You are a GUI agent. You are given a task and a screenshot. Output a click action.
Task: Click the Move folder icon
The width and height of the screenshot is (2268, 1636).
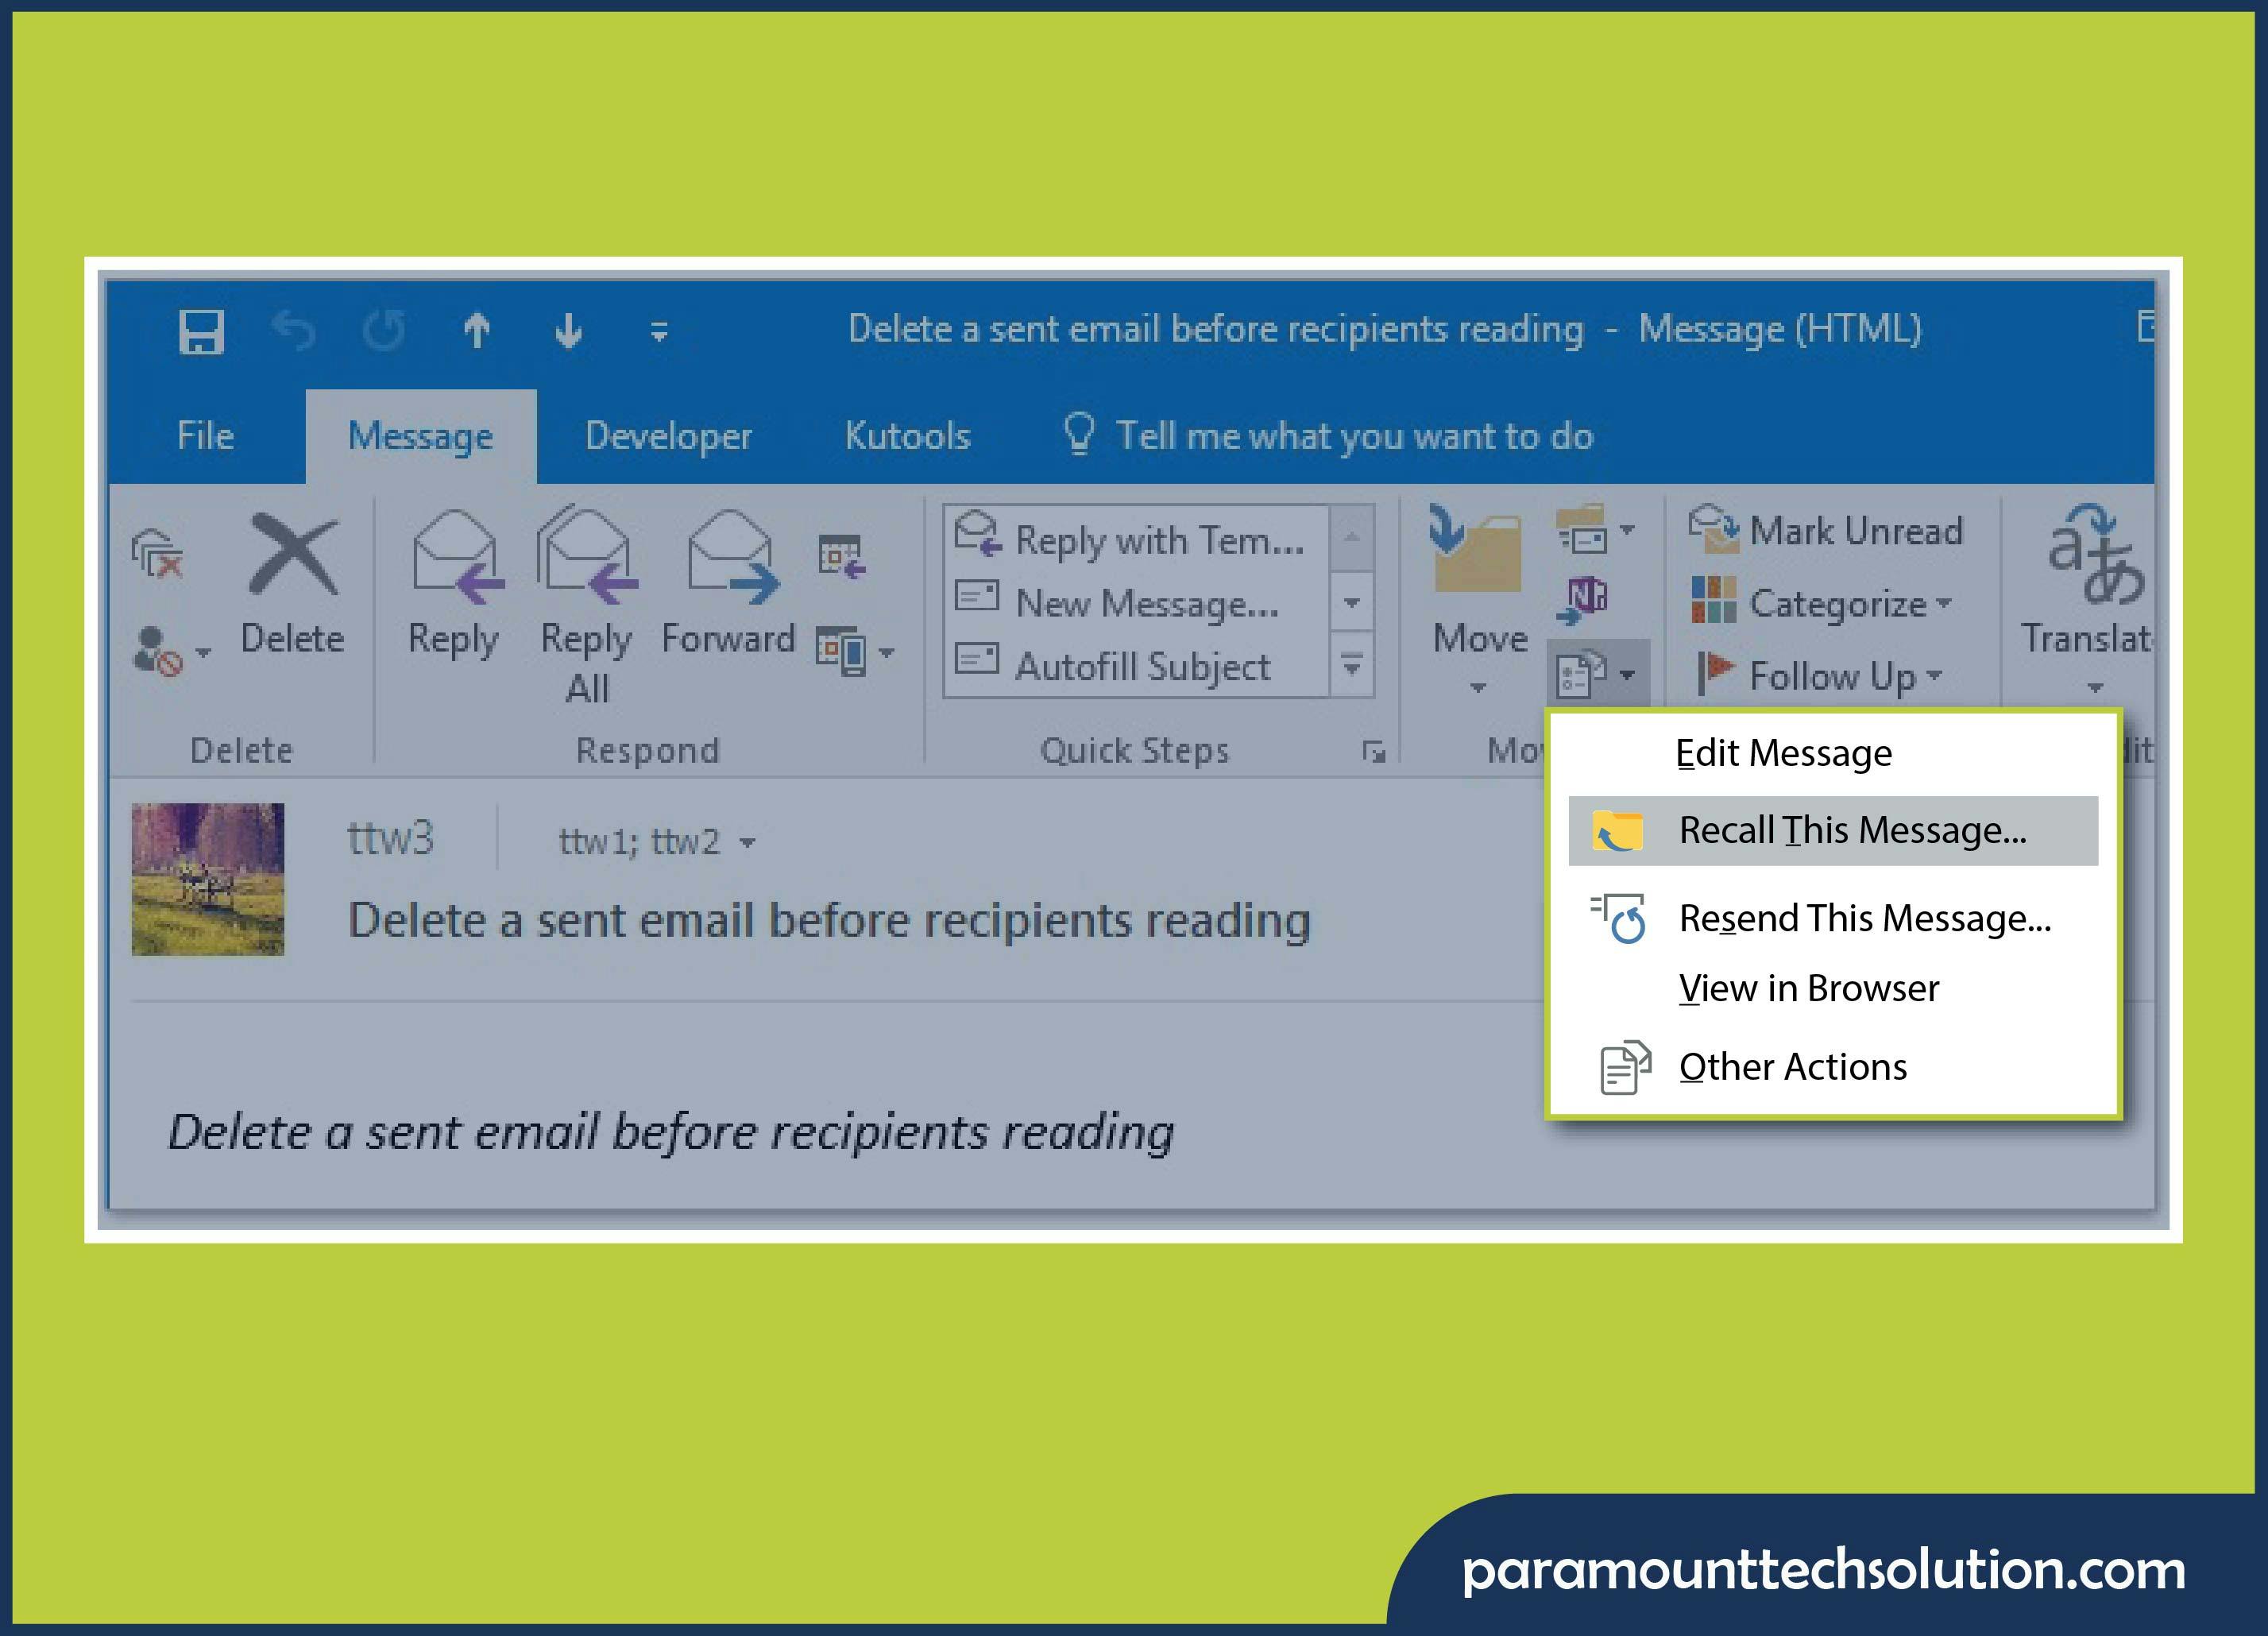(1477, 552)
